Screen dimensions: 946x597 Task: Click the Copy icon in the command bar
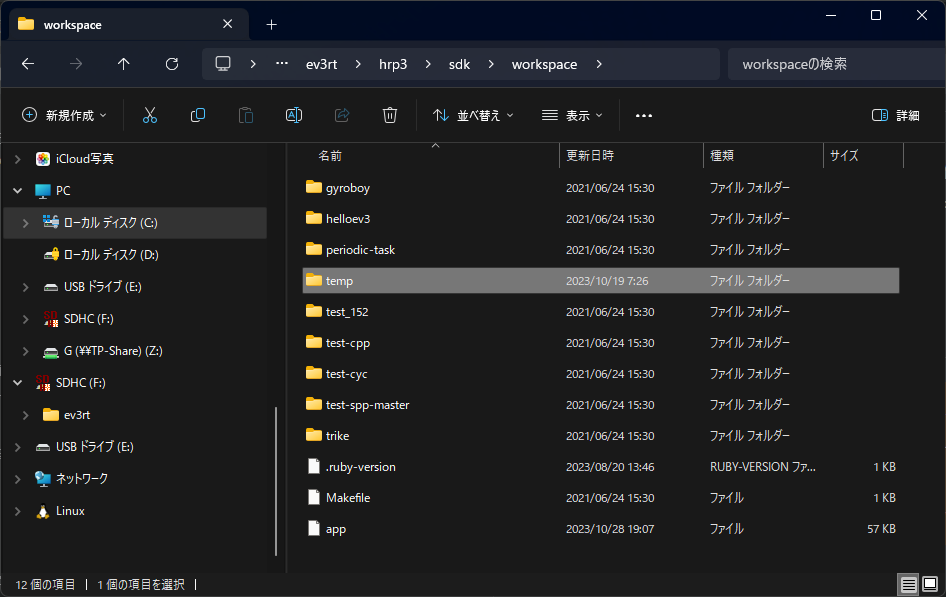[198, 114]
